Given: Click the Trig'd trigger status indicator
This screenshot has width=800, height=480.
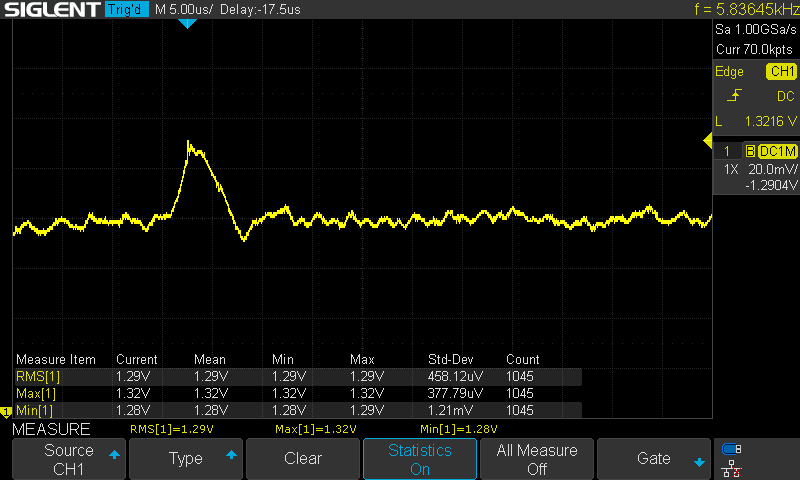Looking at the screenshot, I should (127, 9).
